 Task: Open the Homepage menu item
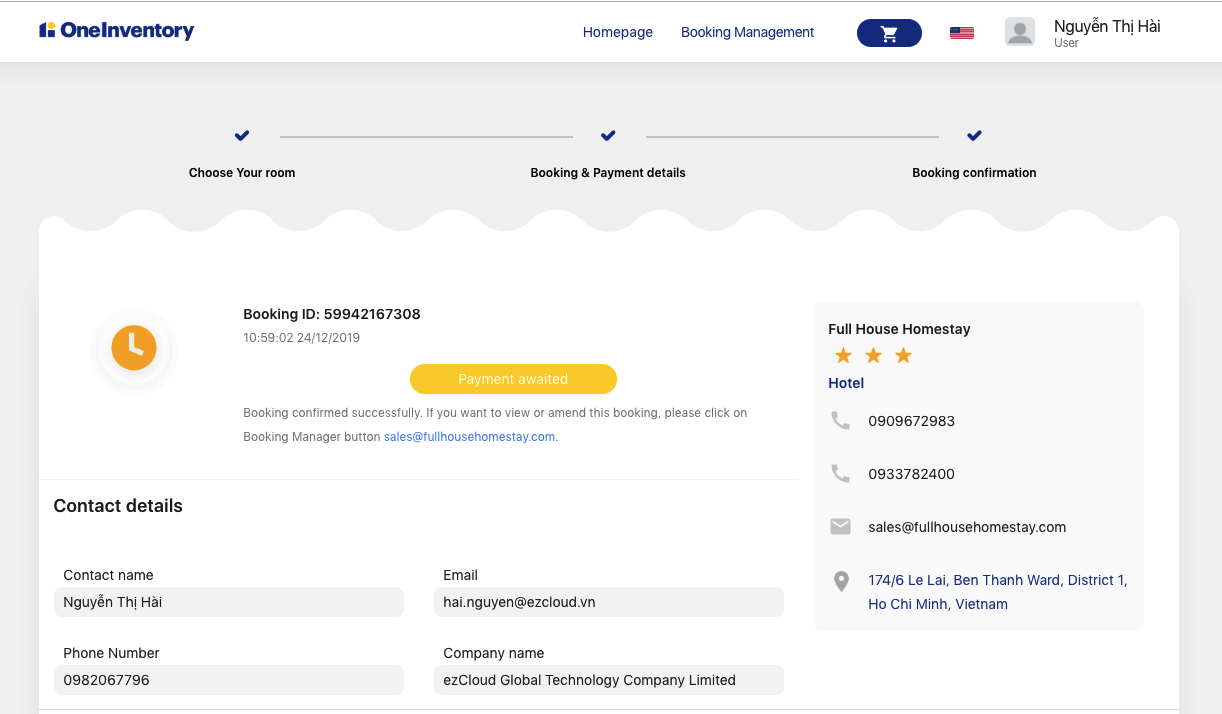(617, 33)
